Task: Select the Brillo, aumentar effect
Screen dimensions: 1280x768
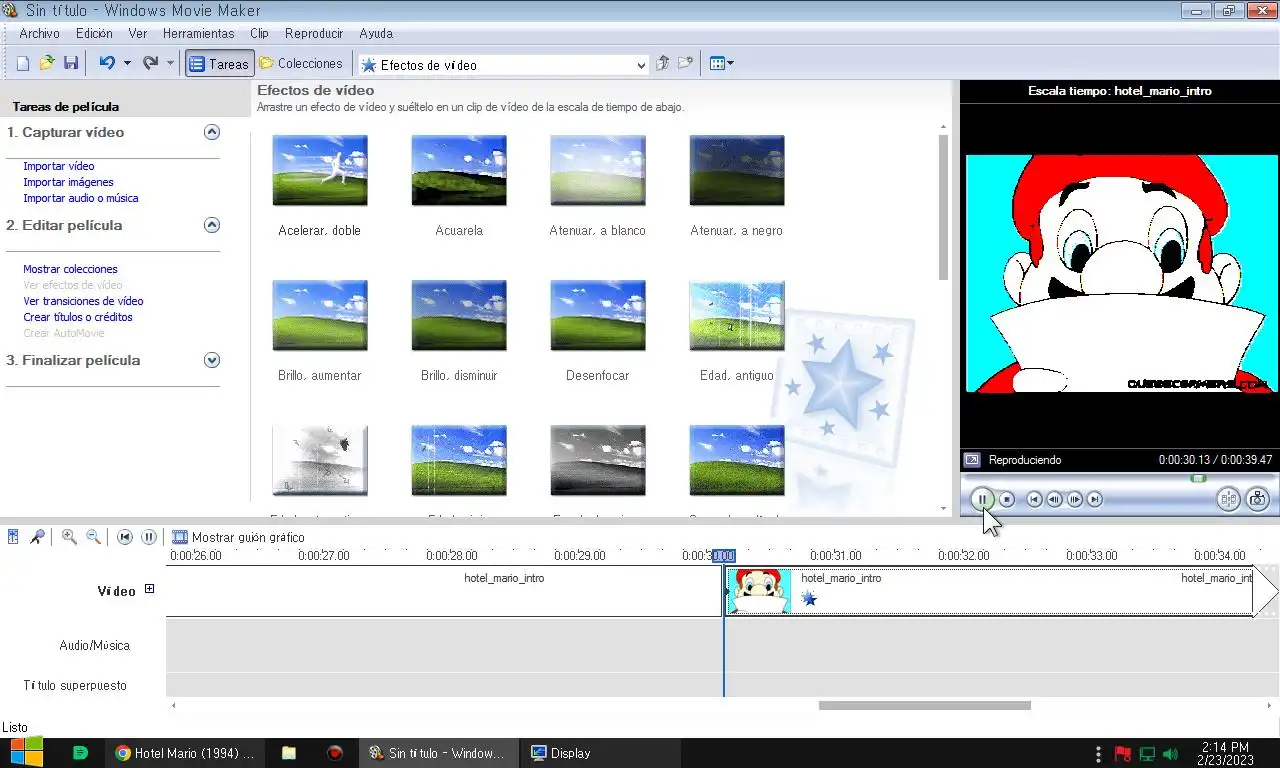Action: point(320,316)
